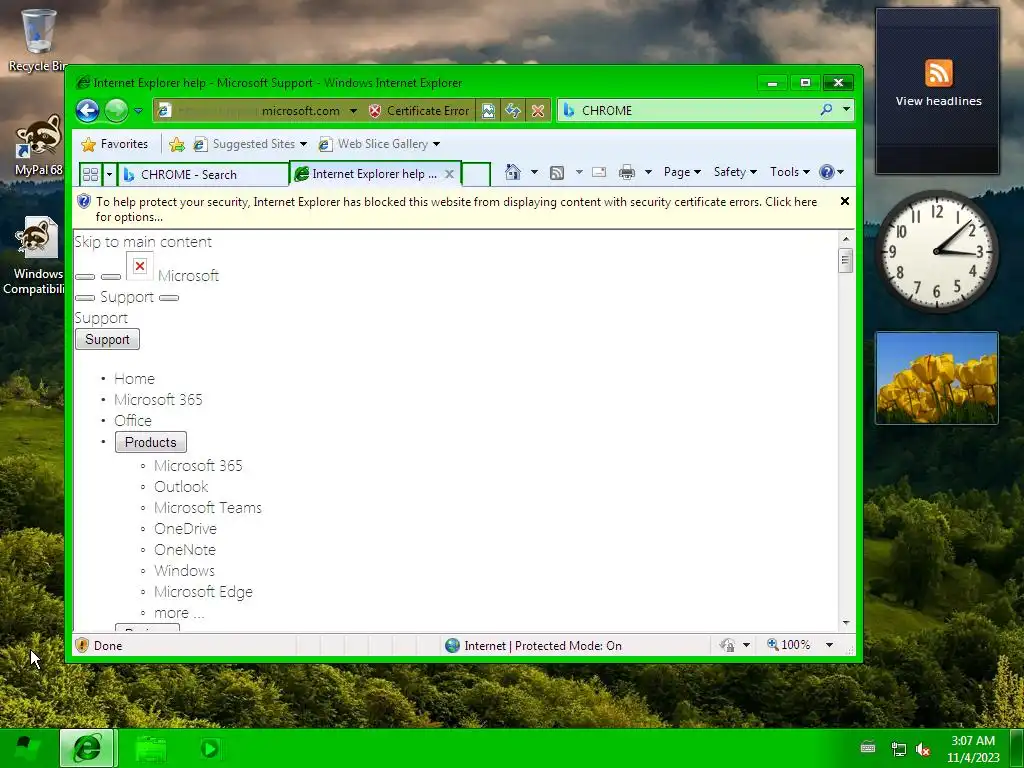Expand the address bar autocomplete arrow

coord(353,111)
